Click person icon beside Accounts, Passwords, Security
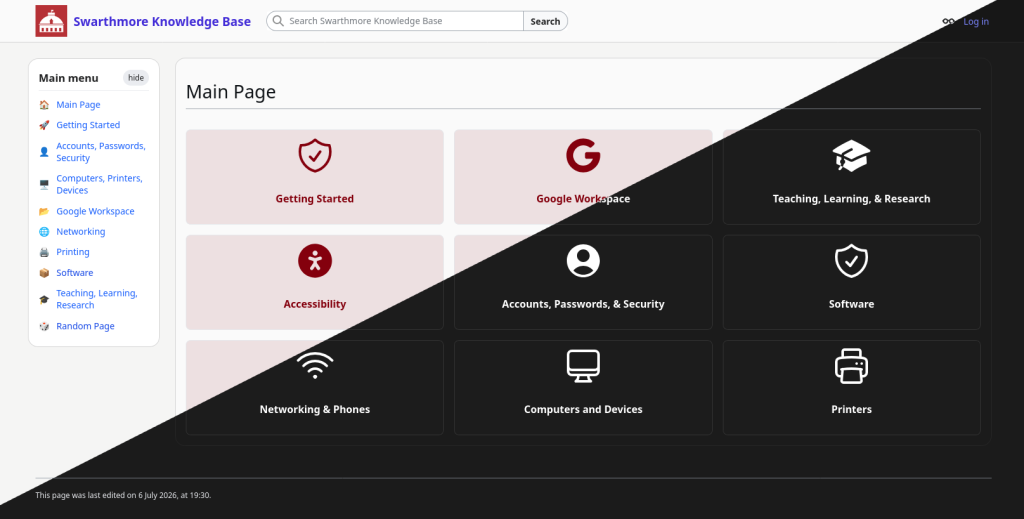Screen dimensions: 1024x519 point(44,151)
